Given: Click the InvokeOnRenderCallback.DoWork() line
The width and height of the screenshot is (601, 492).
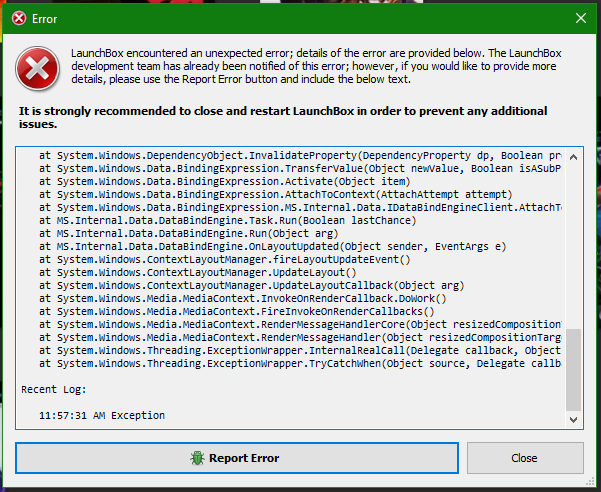Looking at the screenshot, I should 243,299.
